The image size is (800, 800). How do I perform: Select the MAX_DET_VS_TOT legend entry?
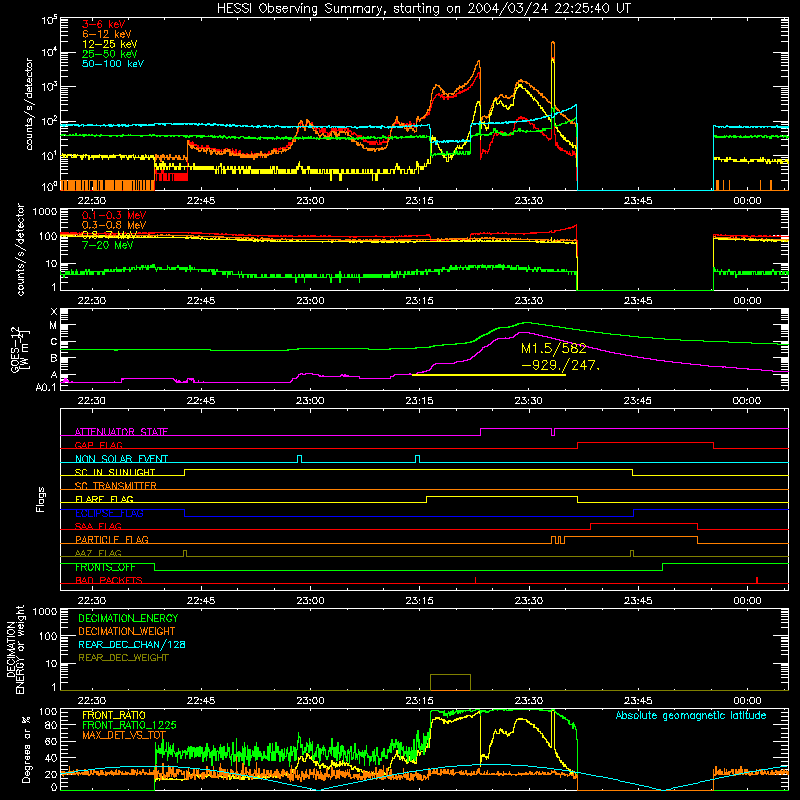click(x=124, y=735)
